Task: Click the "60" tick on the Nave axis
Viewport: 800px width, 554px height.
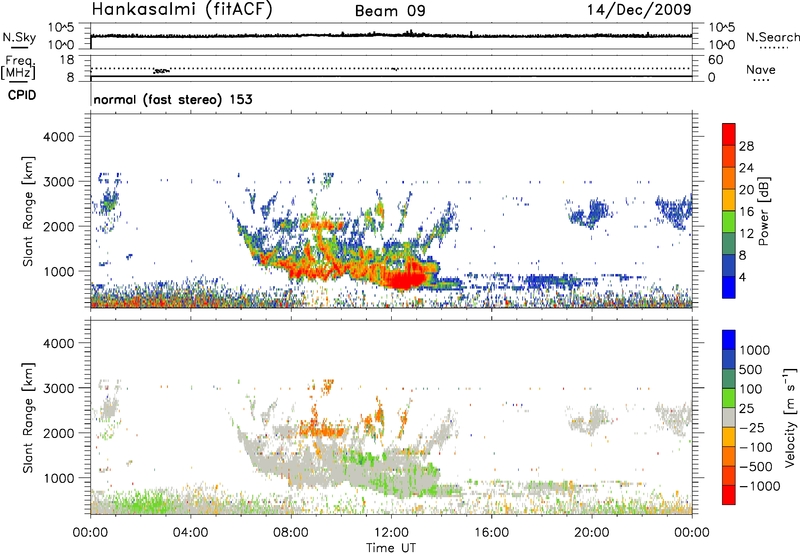Action: [715, 60]
